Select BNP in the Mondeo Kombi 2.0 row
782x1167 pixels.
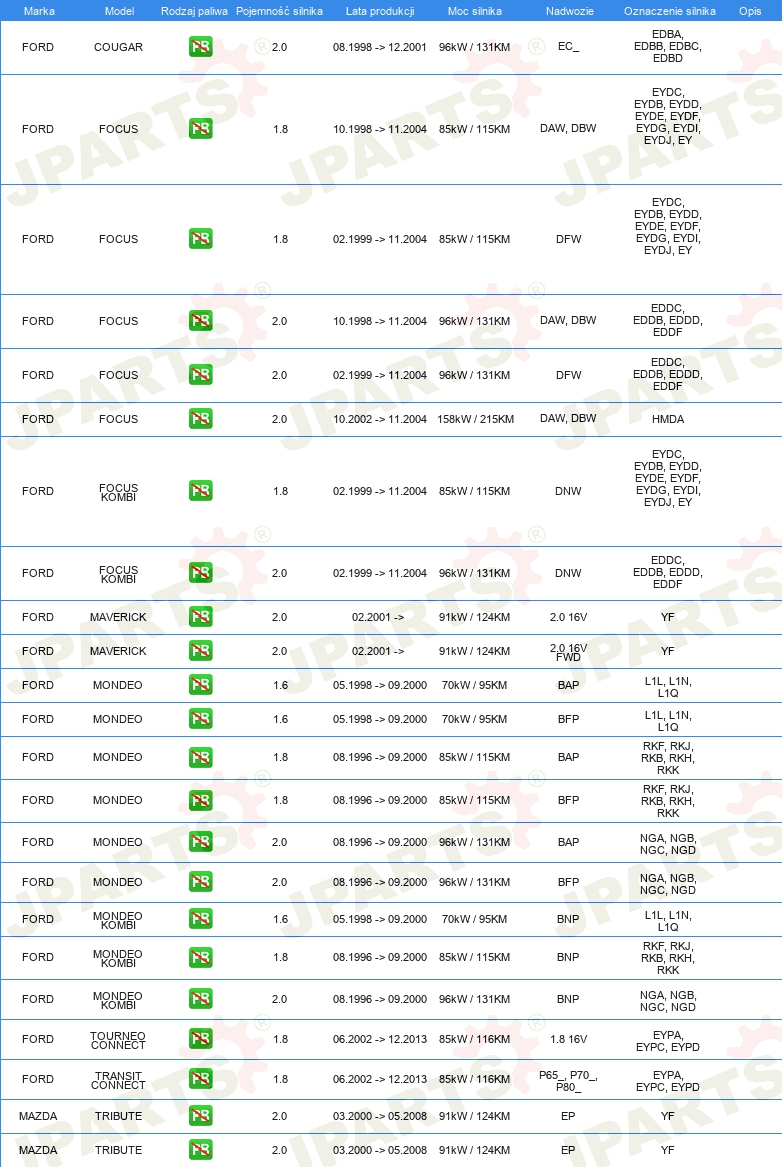(x=568, y=999)
